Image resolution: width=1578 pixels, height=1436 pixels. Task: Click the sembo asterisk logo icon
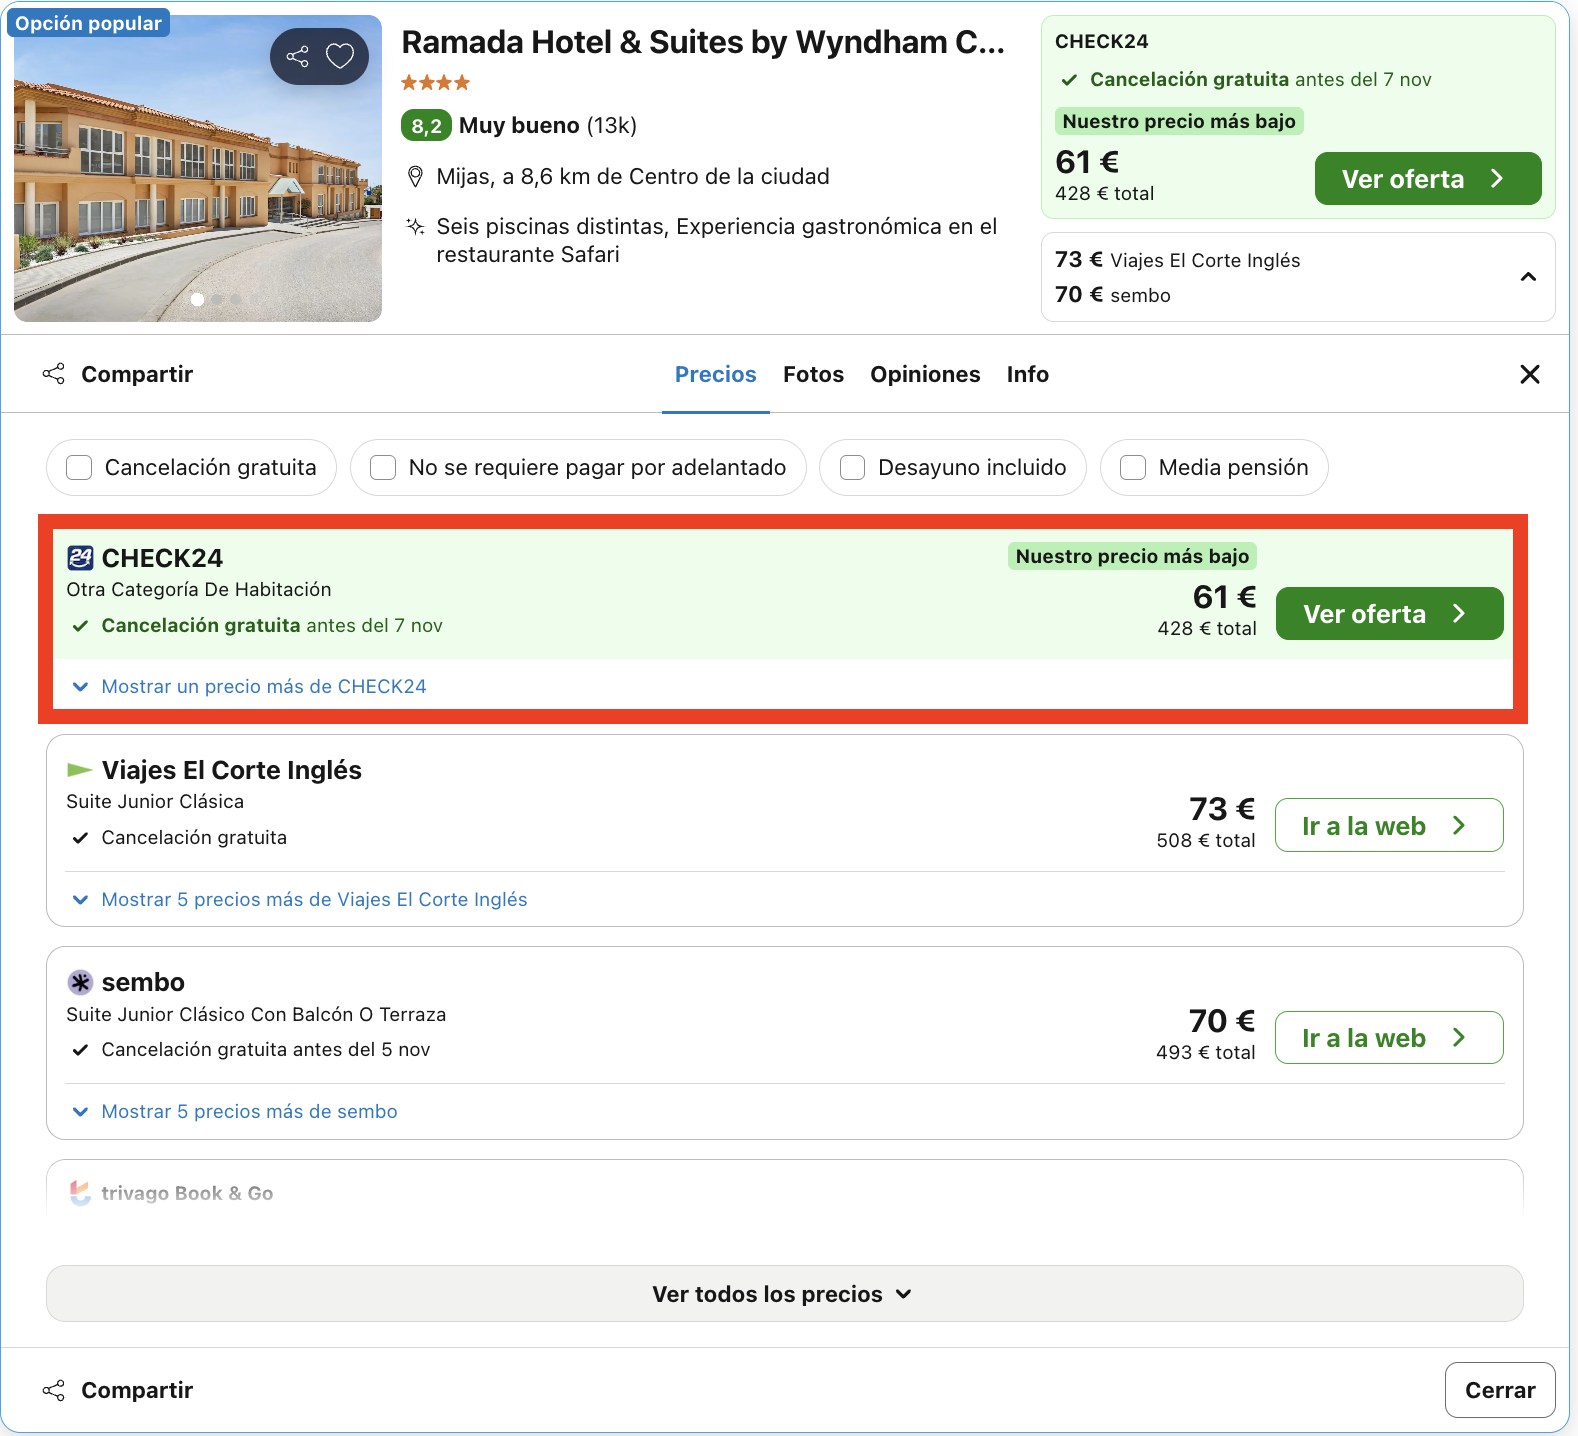pyautogui.click(x=80, y=982)
